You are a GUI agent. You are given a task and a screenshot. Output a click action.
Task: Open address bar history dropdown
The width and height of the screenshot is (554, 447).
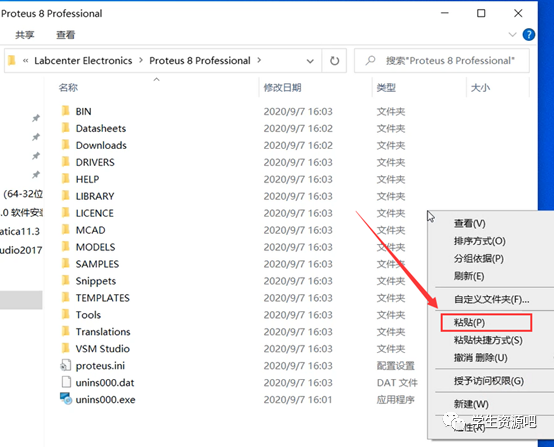(310, 61)
